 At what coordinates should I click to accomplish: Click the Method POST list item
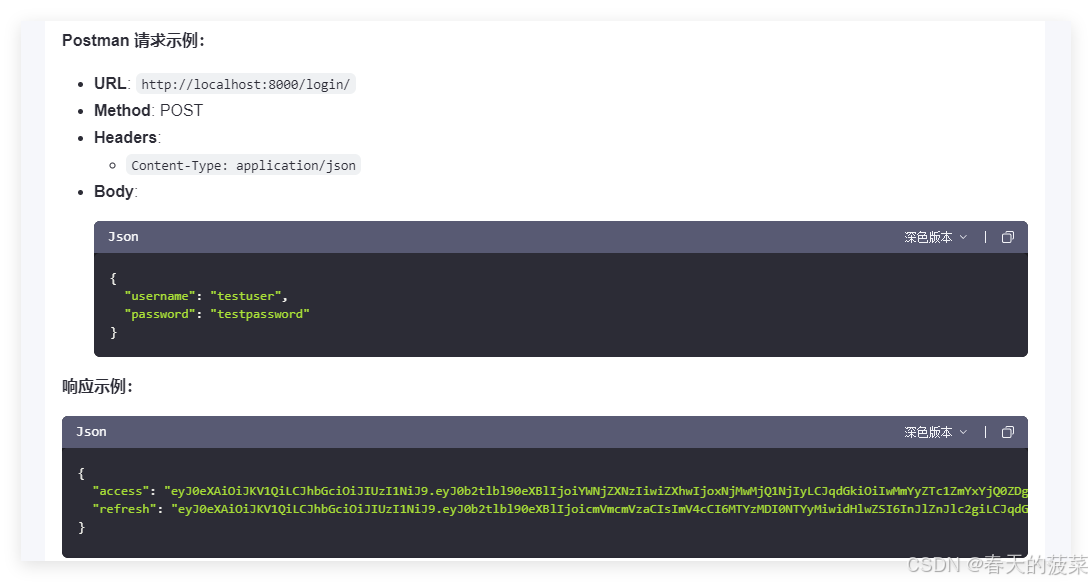(148, 111)
